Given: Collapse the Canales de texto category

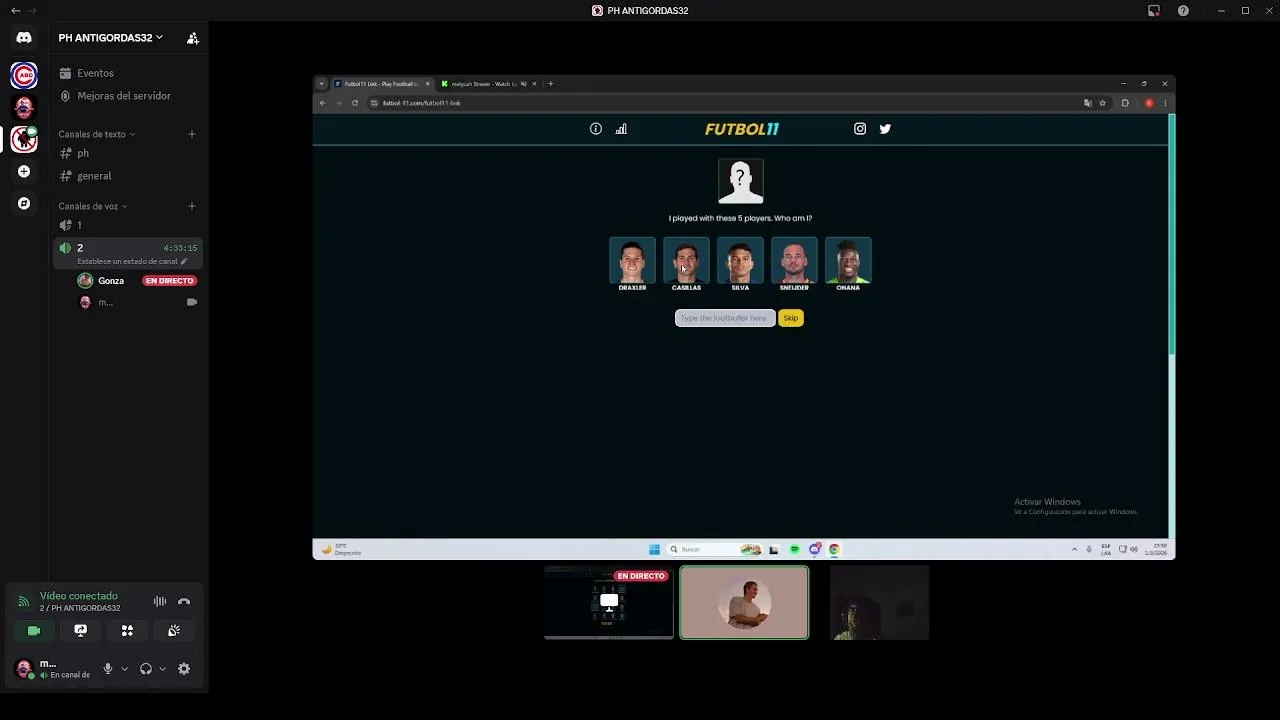Looking at the screenshot, I should [x=96, y=134].
